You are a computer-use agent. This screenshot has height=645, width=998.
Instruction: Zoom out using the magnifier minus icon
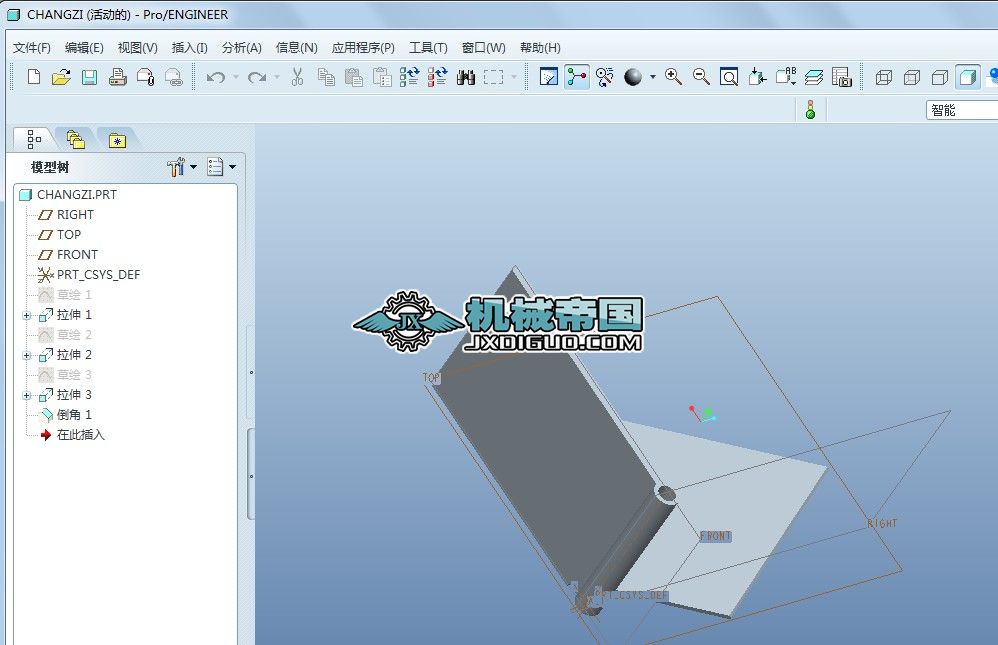tap(701, 77)
